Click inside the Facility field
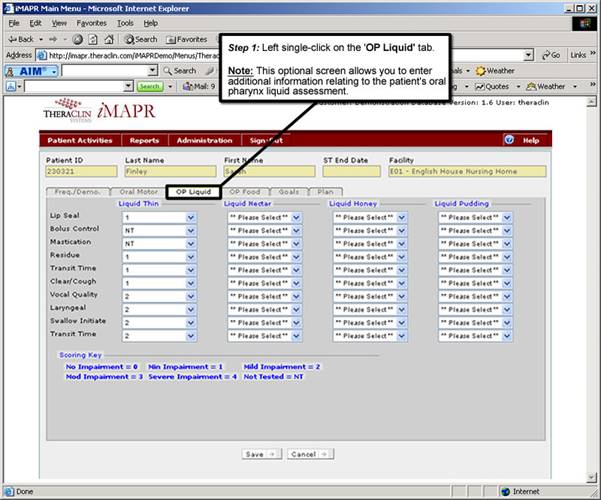This screenshot has height=500, width=601. click(x=467, y=171)
